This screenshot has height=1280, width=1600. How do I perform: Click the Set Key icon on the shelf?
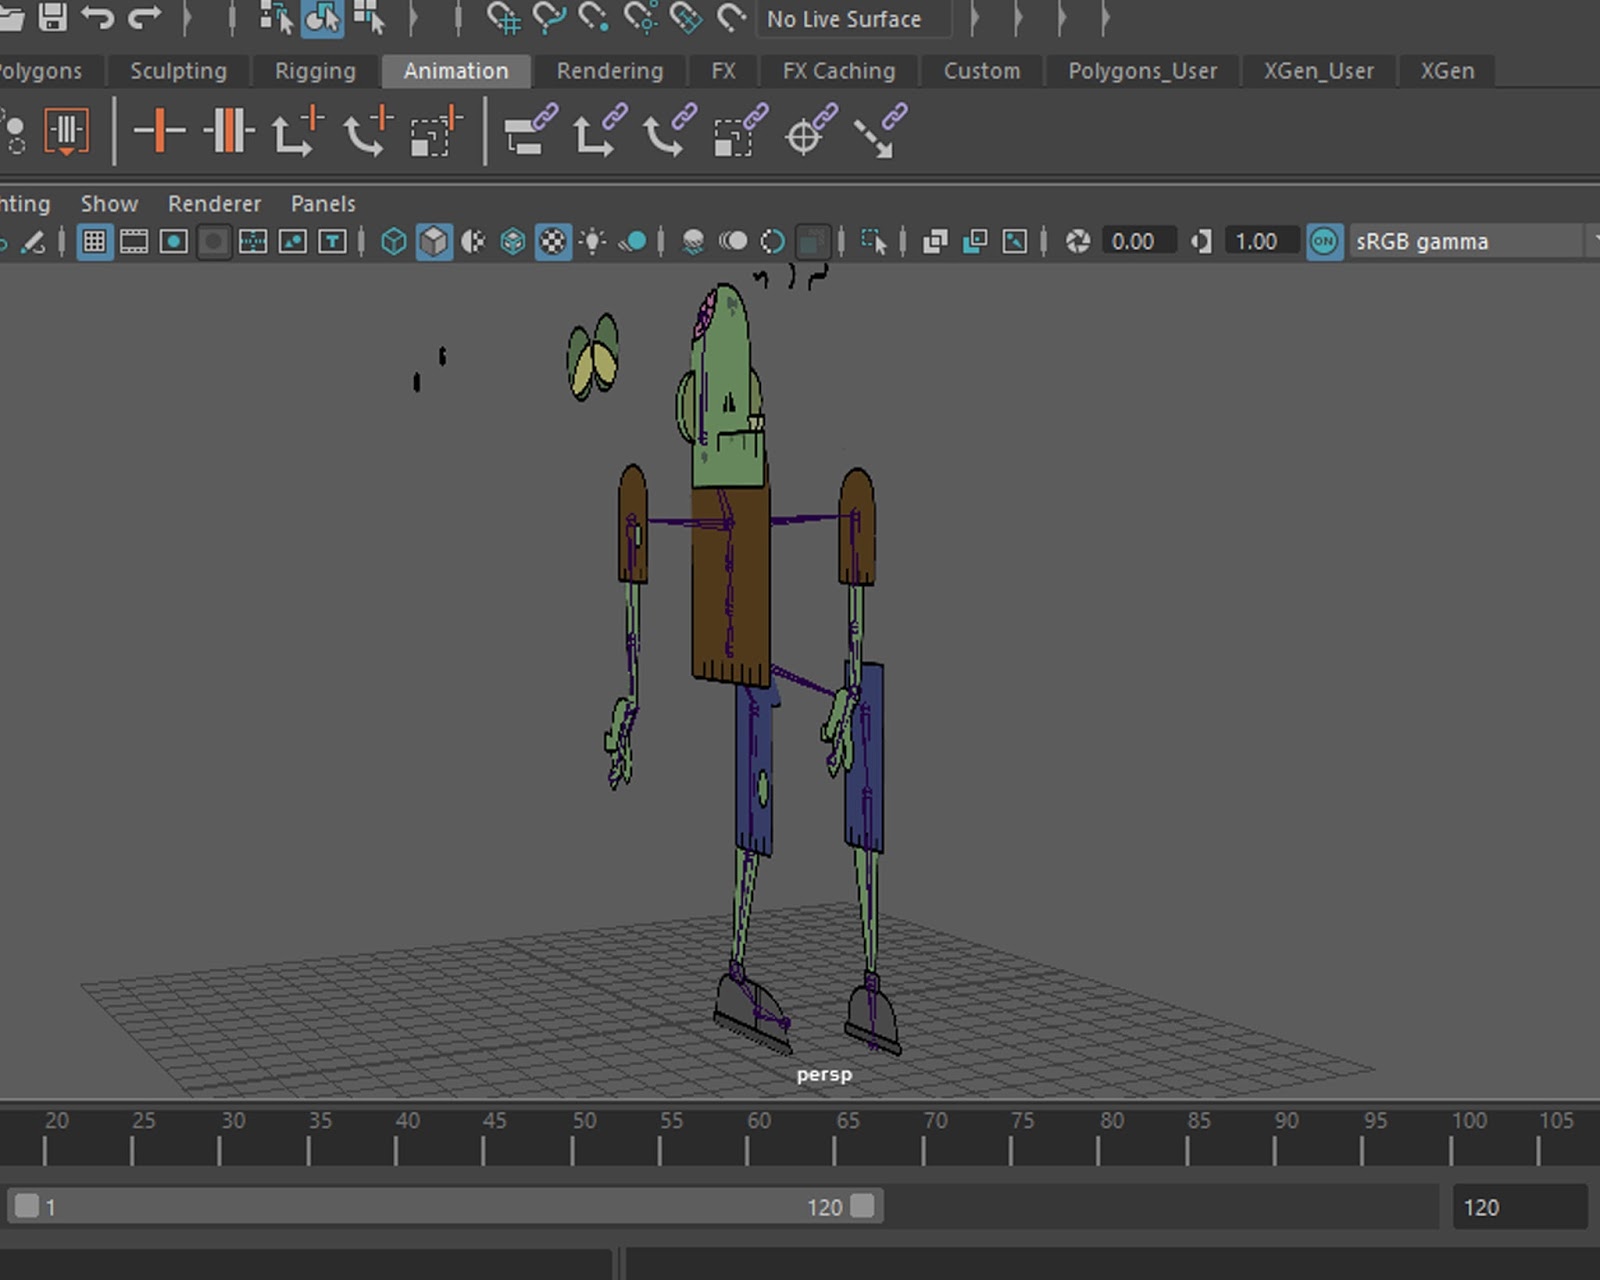[x=159, y=132]
